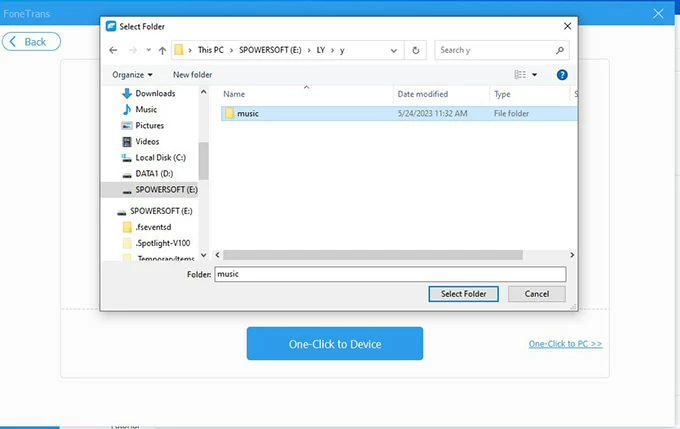680x429 pixels.
Task: Click the Cancel button
Action: click(537, 294)
